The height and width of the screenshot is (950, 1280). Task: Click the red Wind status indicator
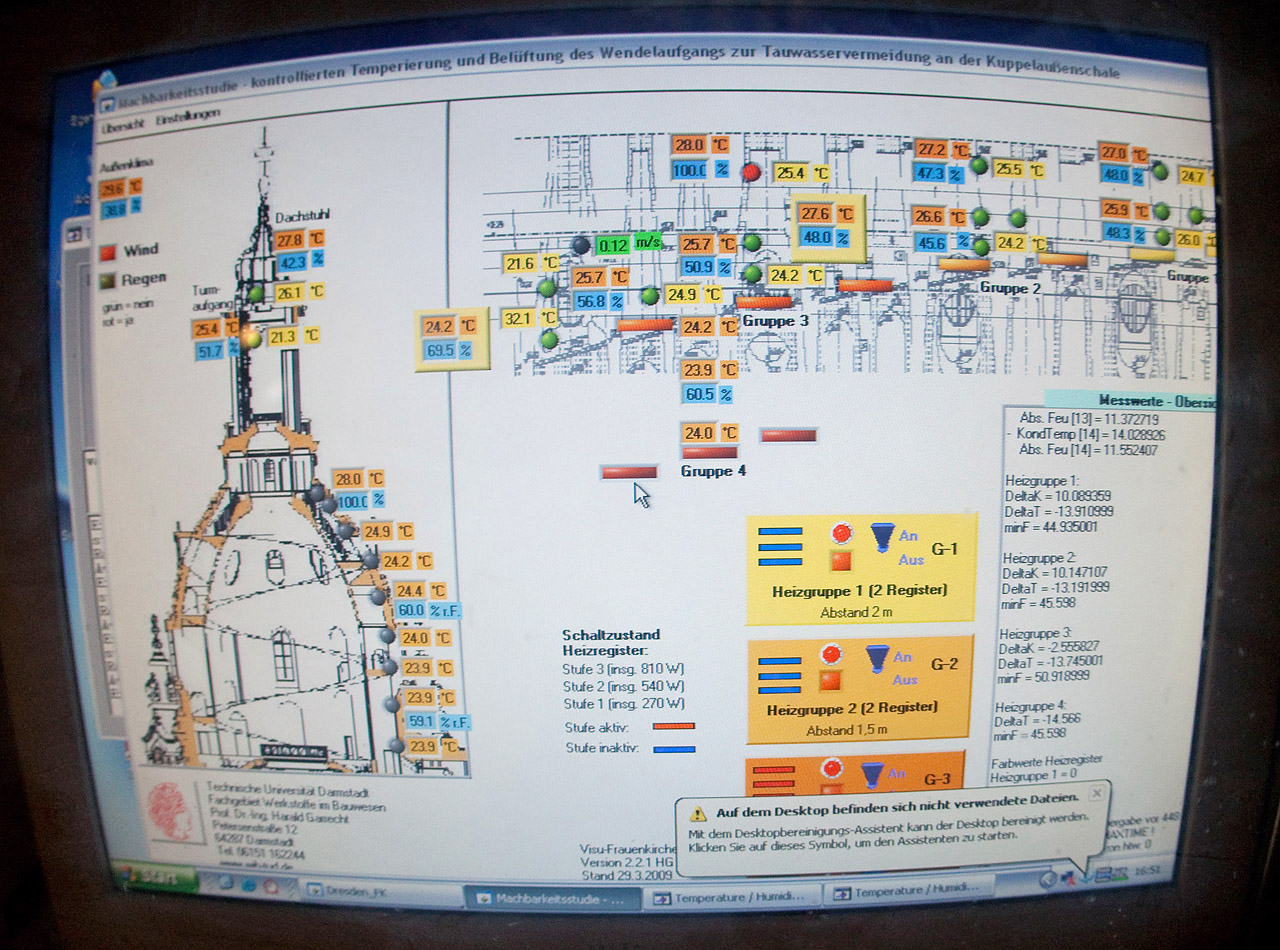(x=108, y=251)
